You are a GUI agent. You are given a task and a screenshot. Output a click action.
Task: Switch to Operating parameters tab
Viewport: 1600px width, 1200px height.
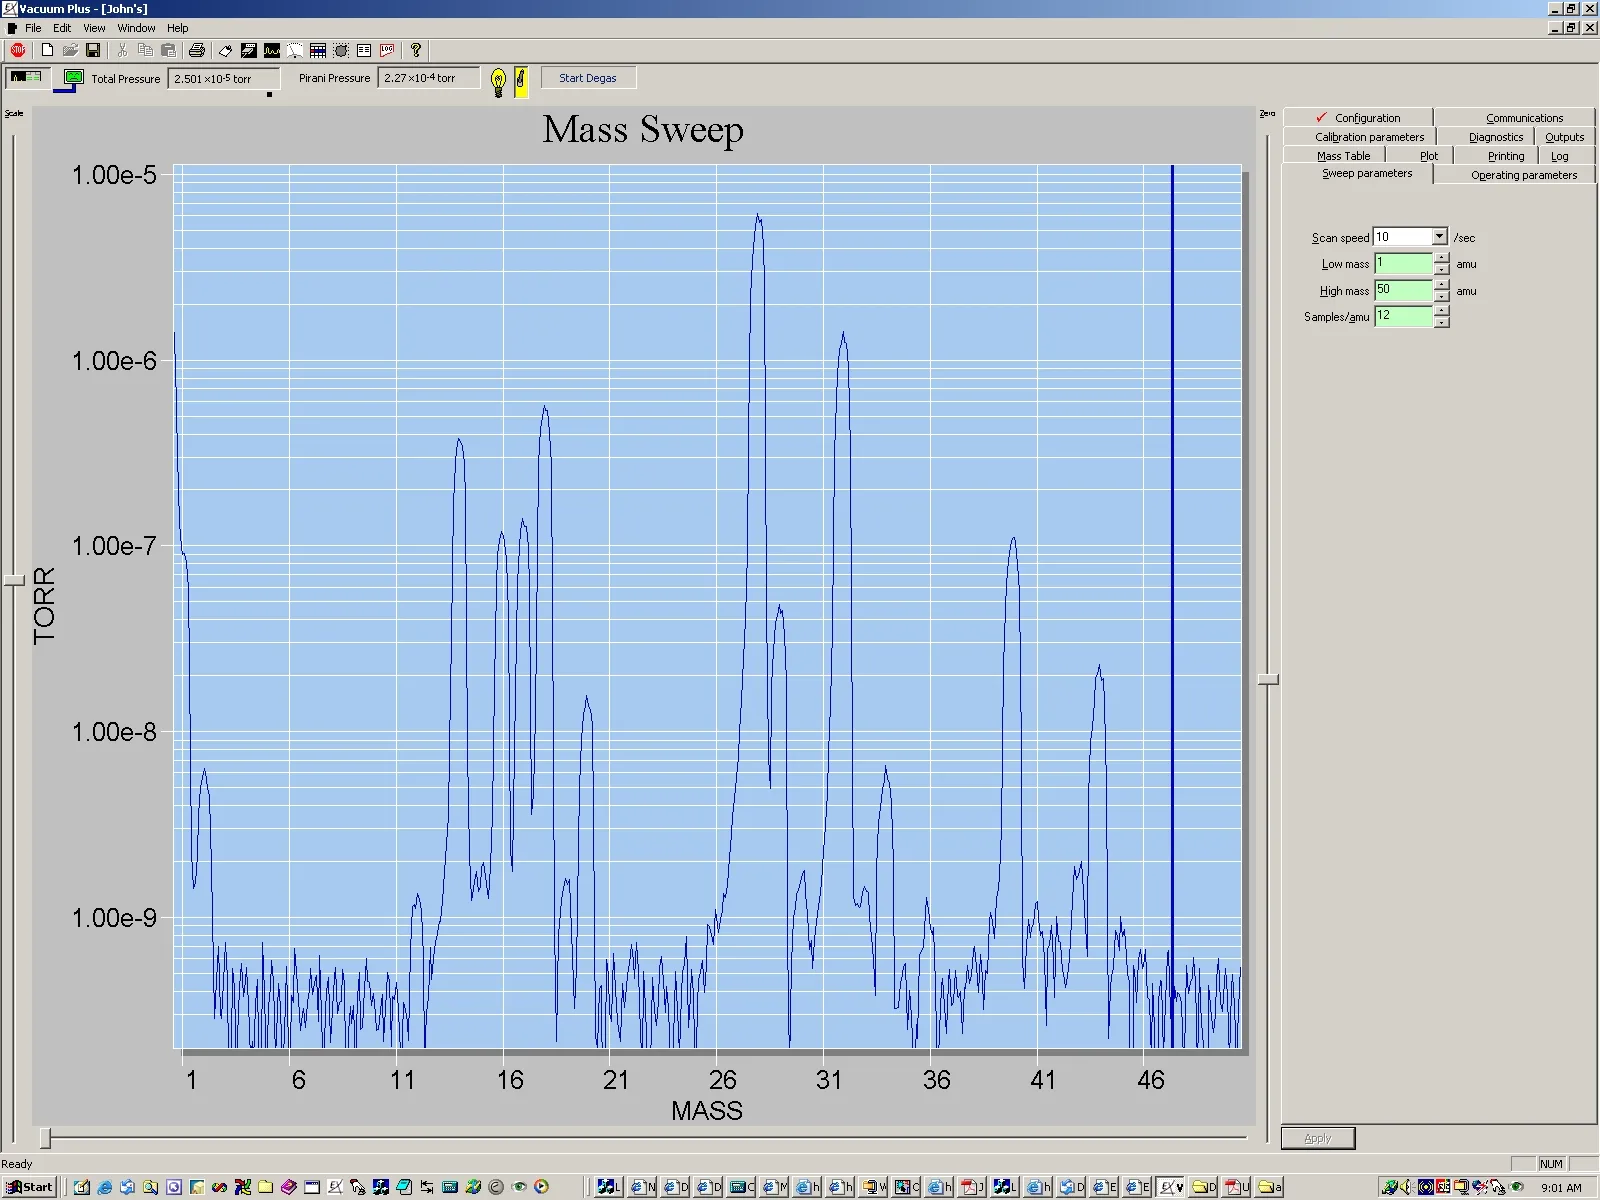(x=1516, y=175)
